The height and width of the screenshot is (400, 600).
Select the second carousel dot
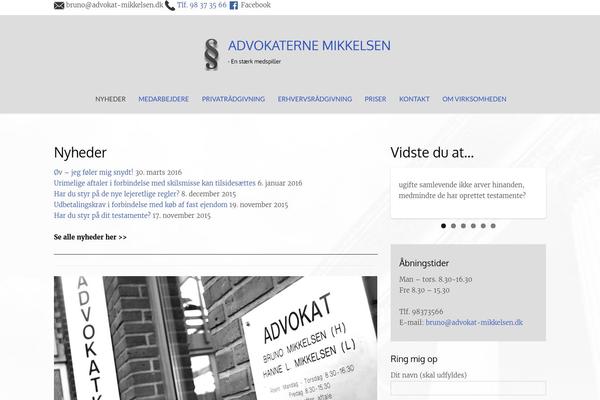453,226
